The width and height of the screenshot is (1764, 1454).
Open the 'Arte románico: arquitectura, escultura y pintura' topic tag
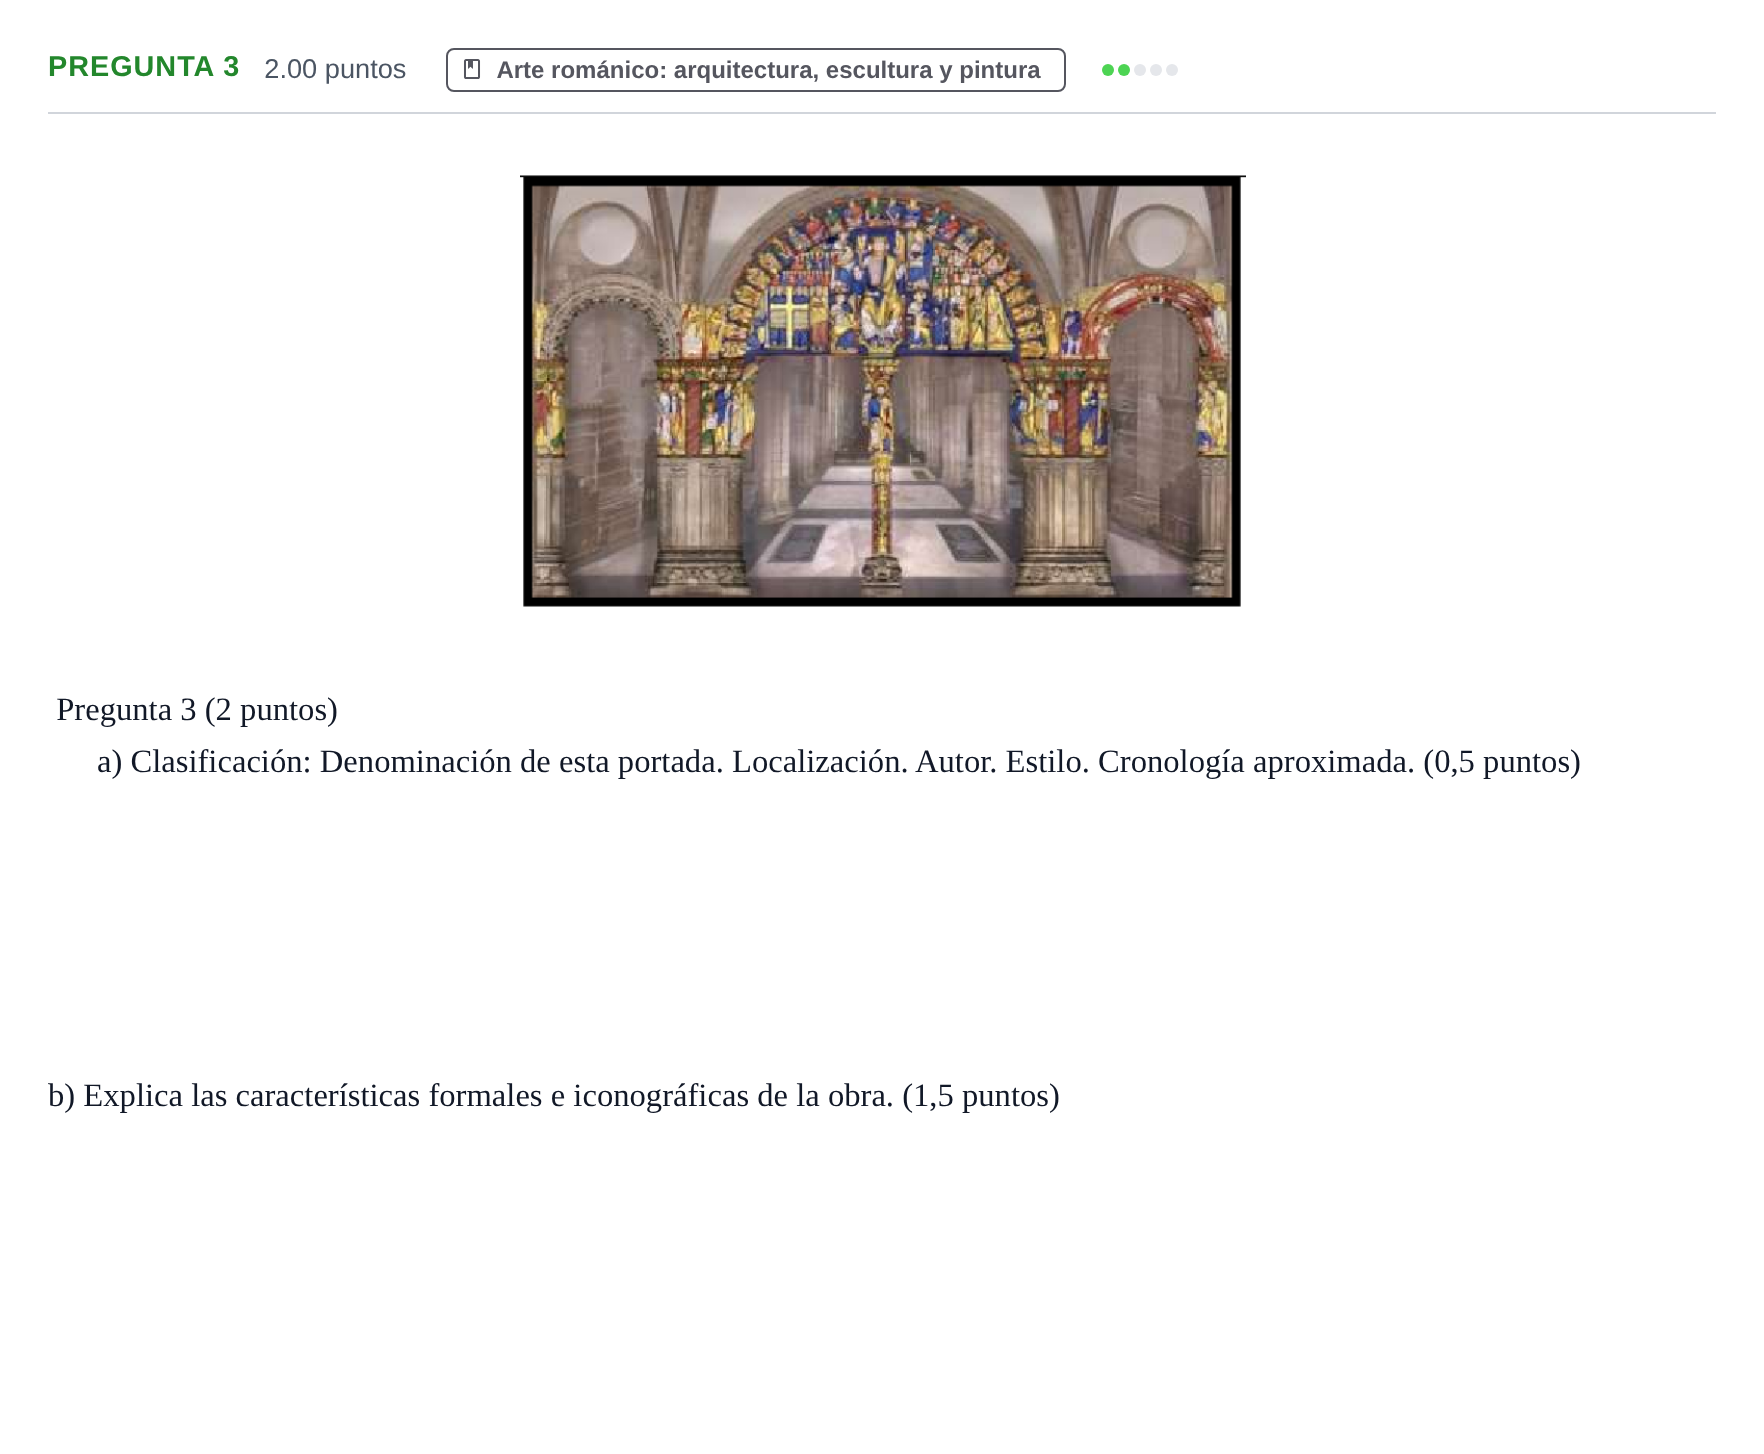pyautogui.click(x=755, y=70)
